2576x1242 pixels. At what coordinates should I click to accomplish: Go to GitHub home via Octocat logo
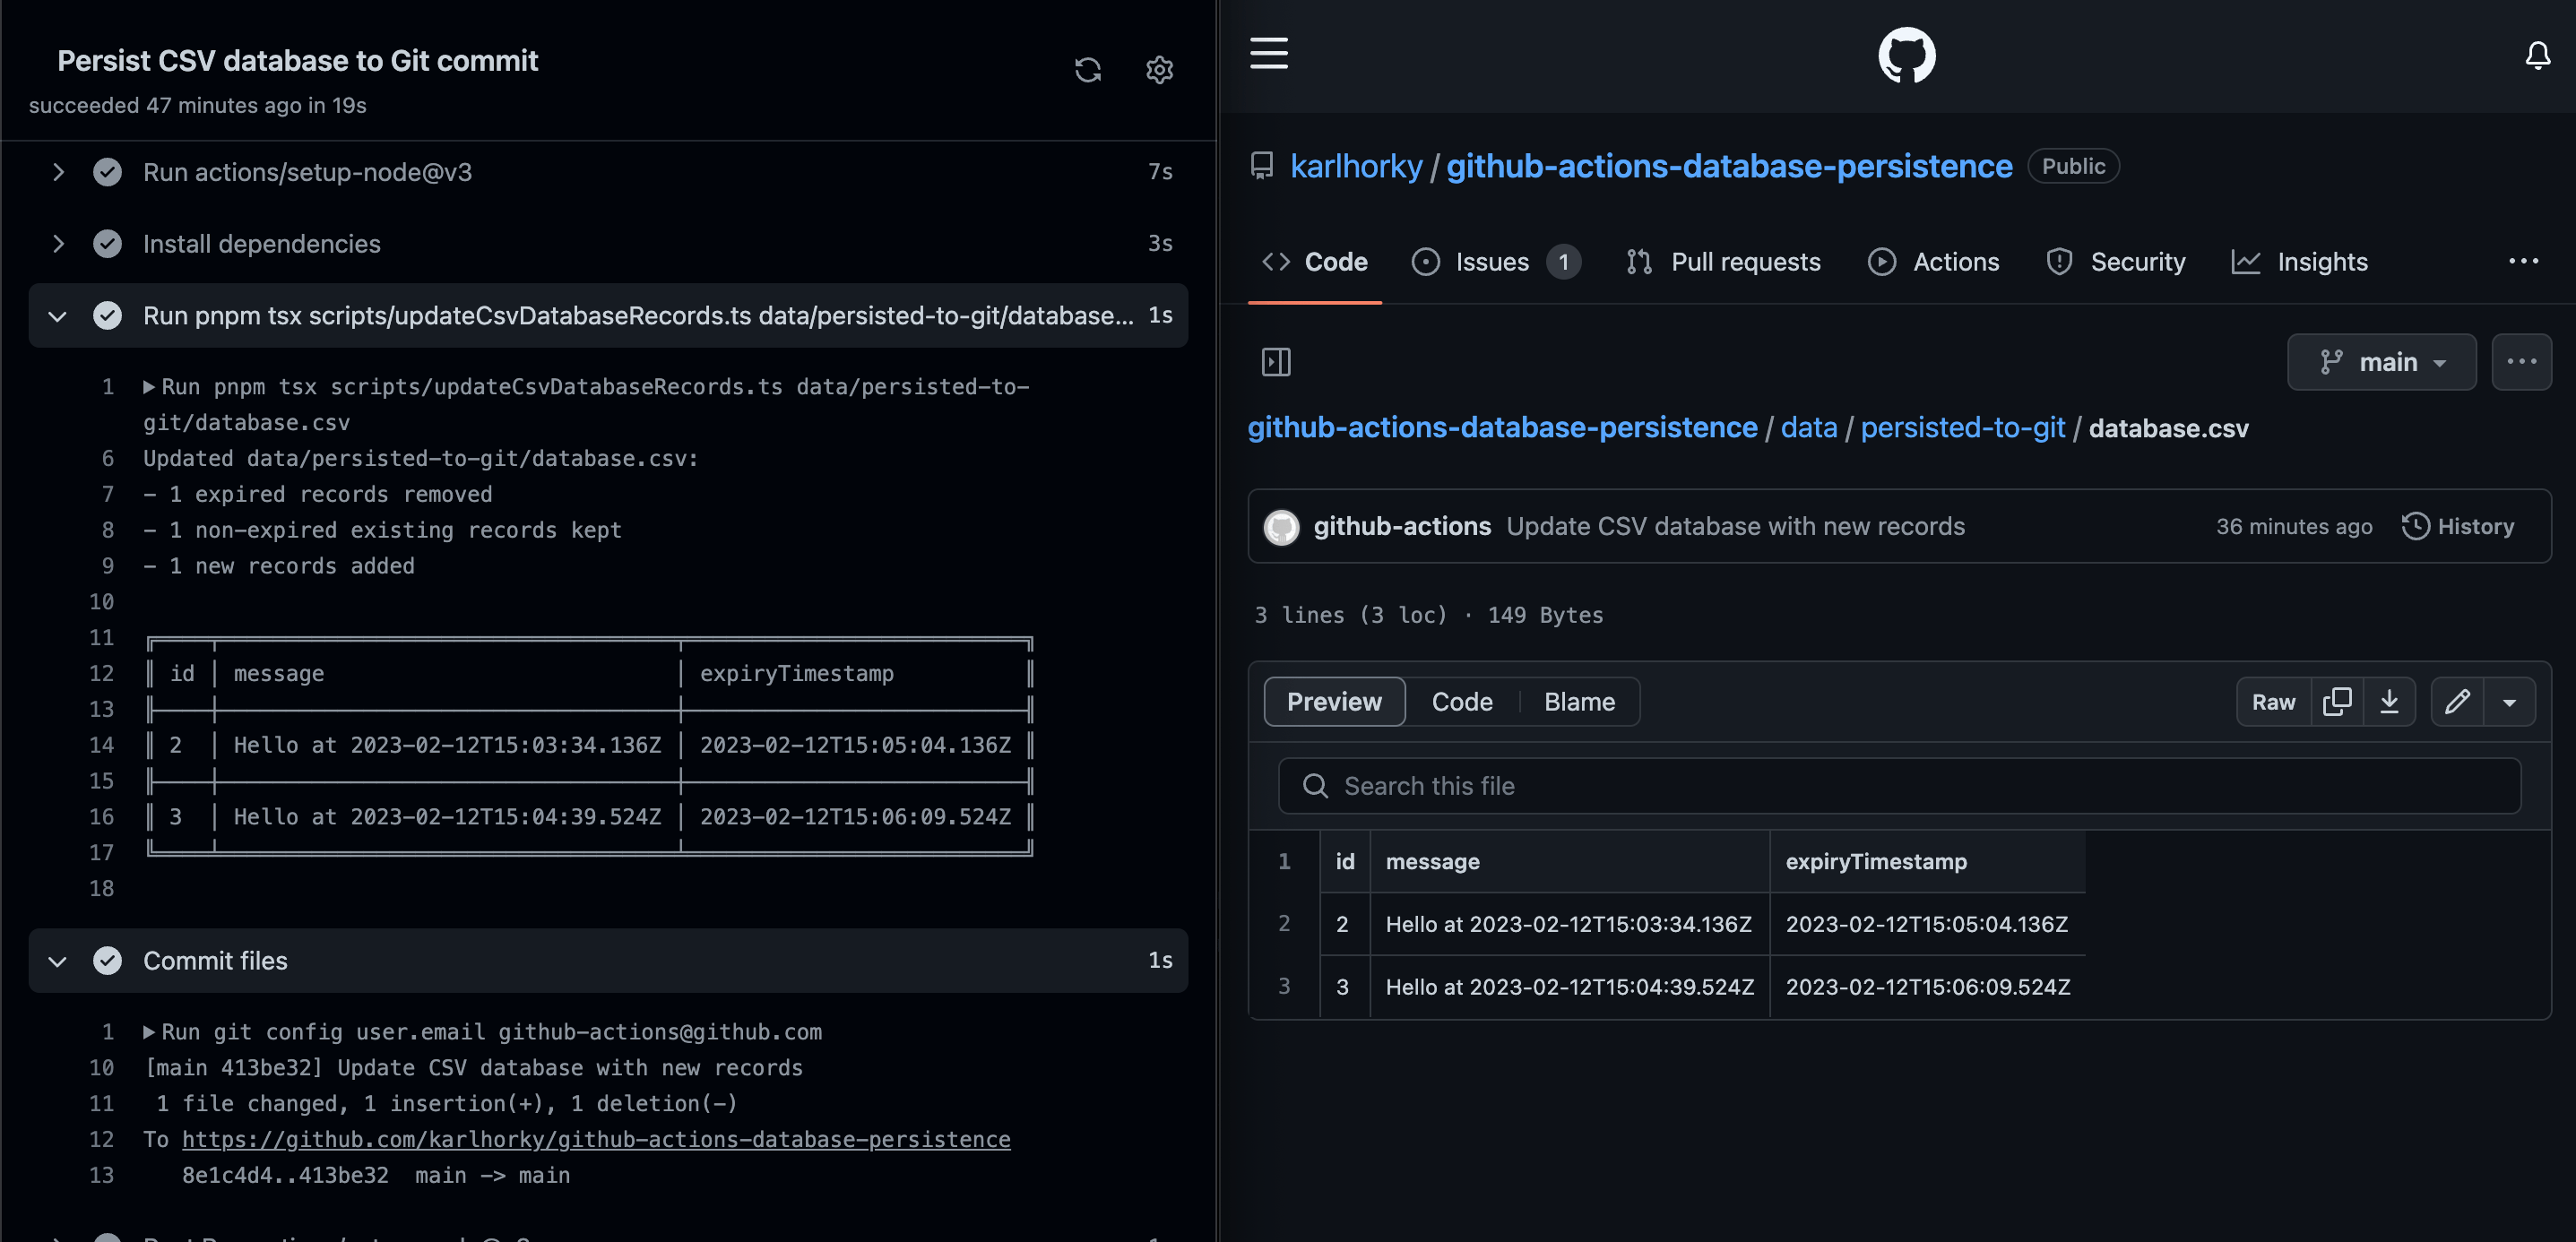click(x=1906, y=55)
